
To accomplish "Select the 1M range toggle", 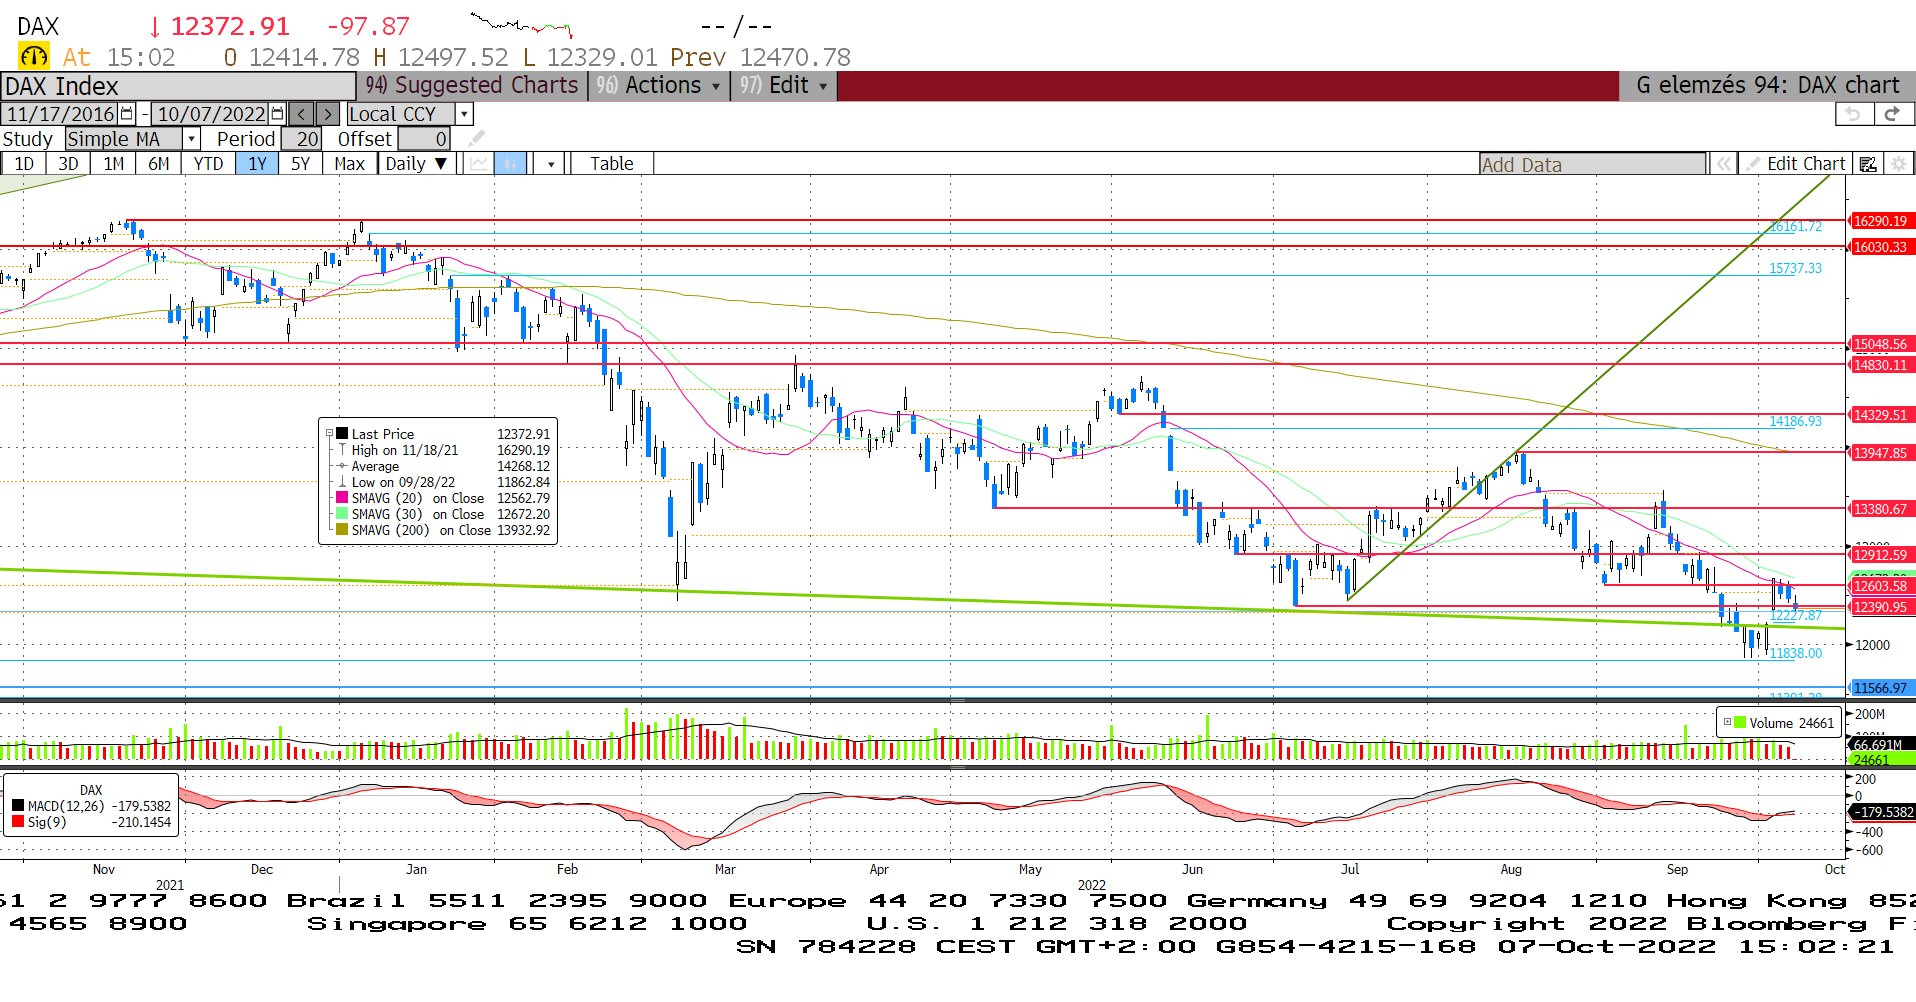I will 114,164.
